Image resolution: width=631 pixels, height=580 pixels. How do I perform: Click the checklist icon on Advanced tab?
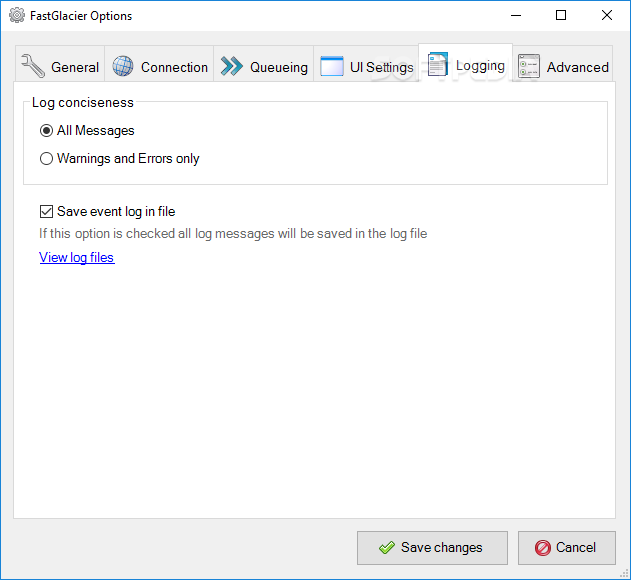click(529, 66)
